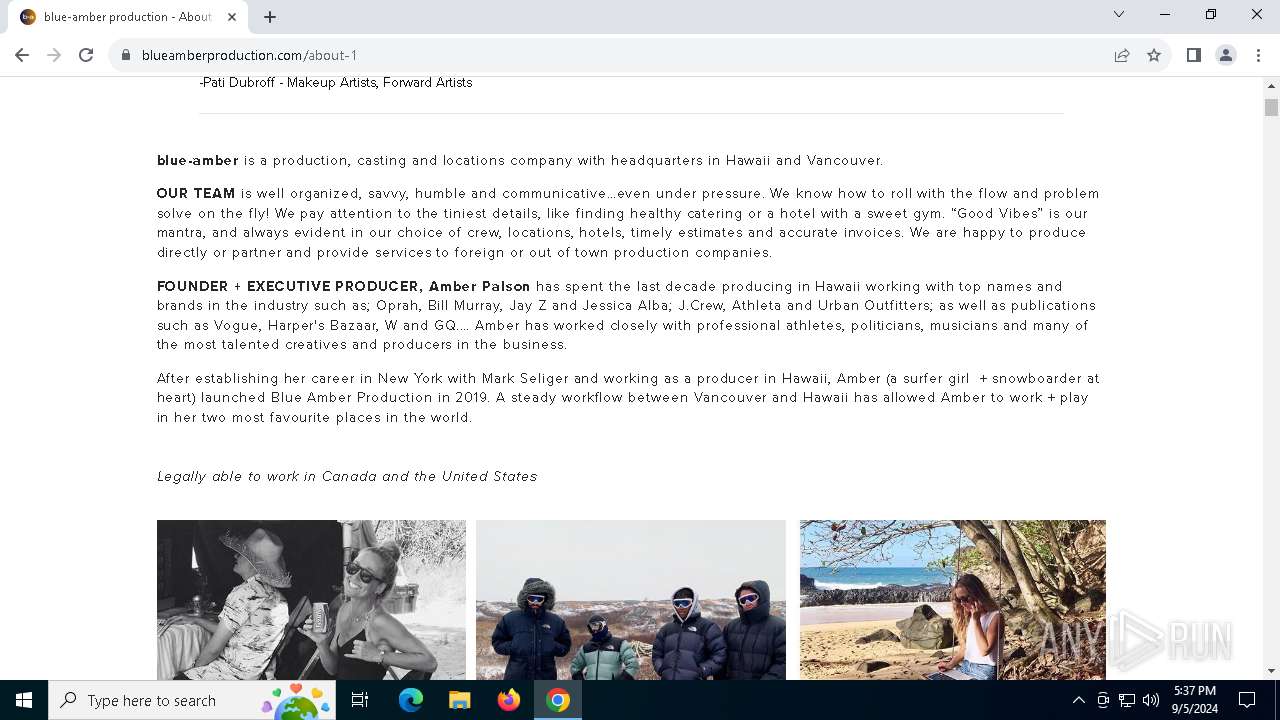Open File Explorer from taskbar
1280x720 pixels.
pyautogui.click(x=459, y=700)
